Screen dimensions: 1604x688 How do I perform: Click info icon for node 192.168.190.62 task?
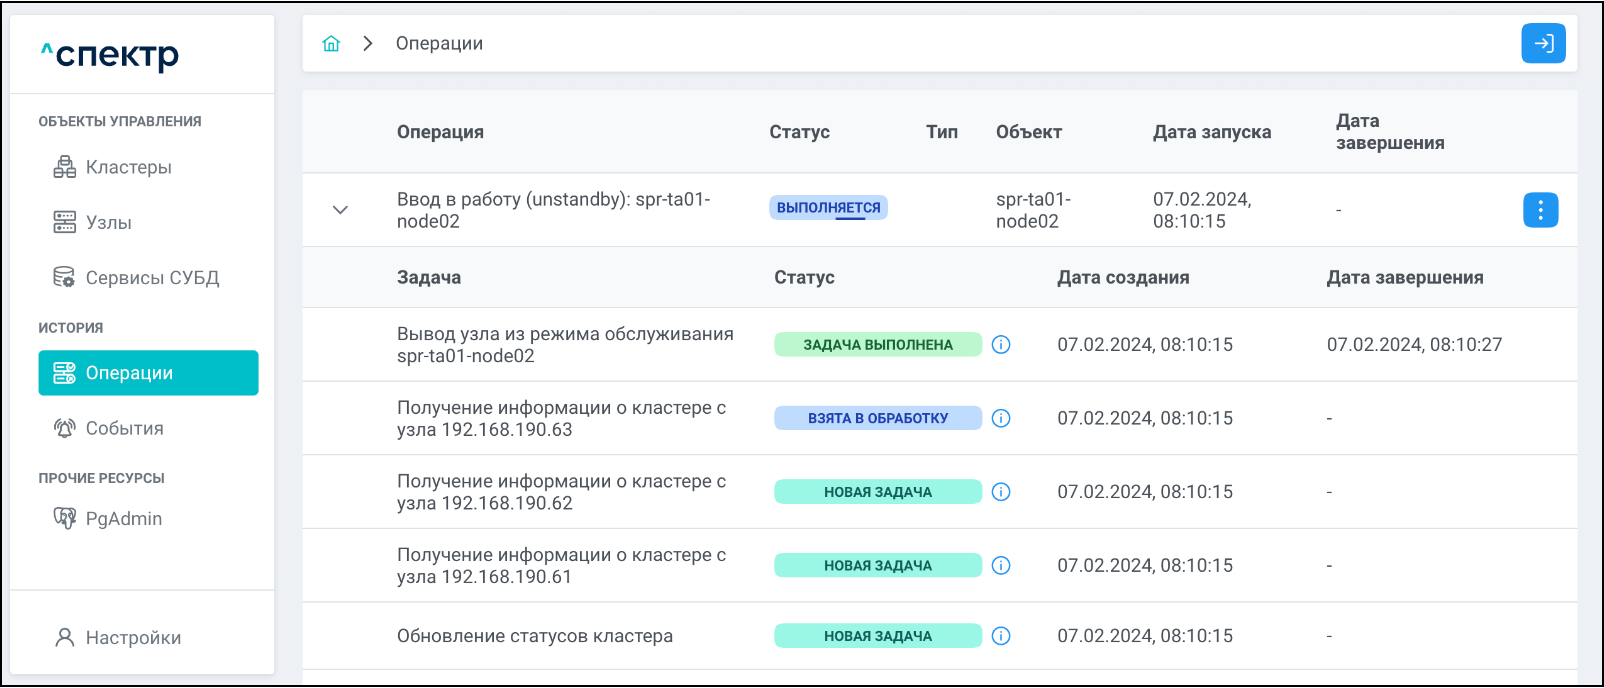point(1001,492)
